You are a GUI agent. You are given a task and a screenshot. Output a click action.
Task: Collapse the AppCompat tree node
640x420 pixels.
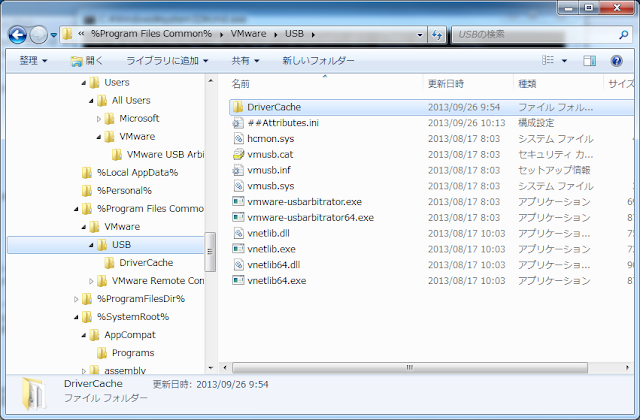pyautogui.click(x=84, y=336)
